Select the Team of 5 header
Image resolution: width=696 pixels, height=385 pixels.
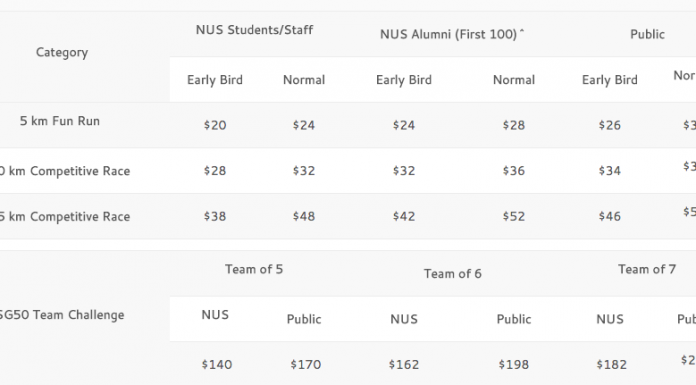click(254, 269)
